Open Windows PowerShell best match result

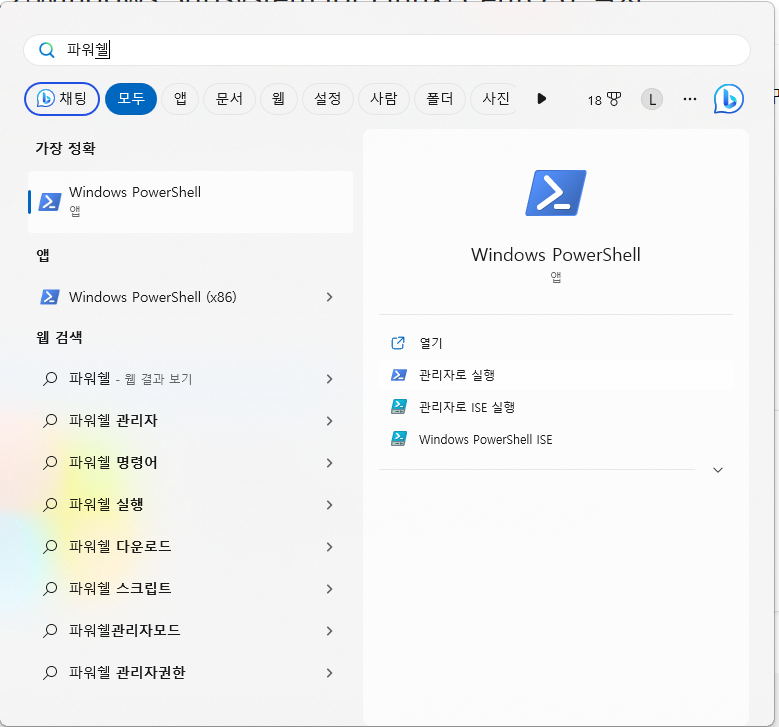pyautogui.click(x=191, y=202)
